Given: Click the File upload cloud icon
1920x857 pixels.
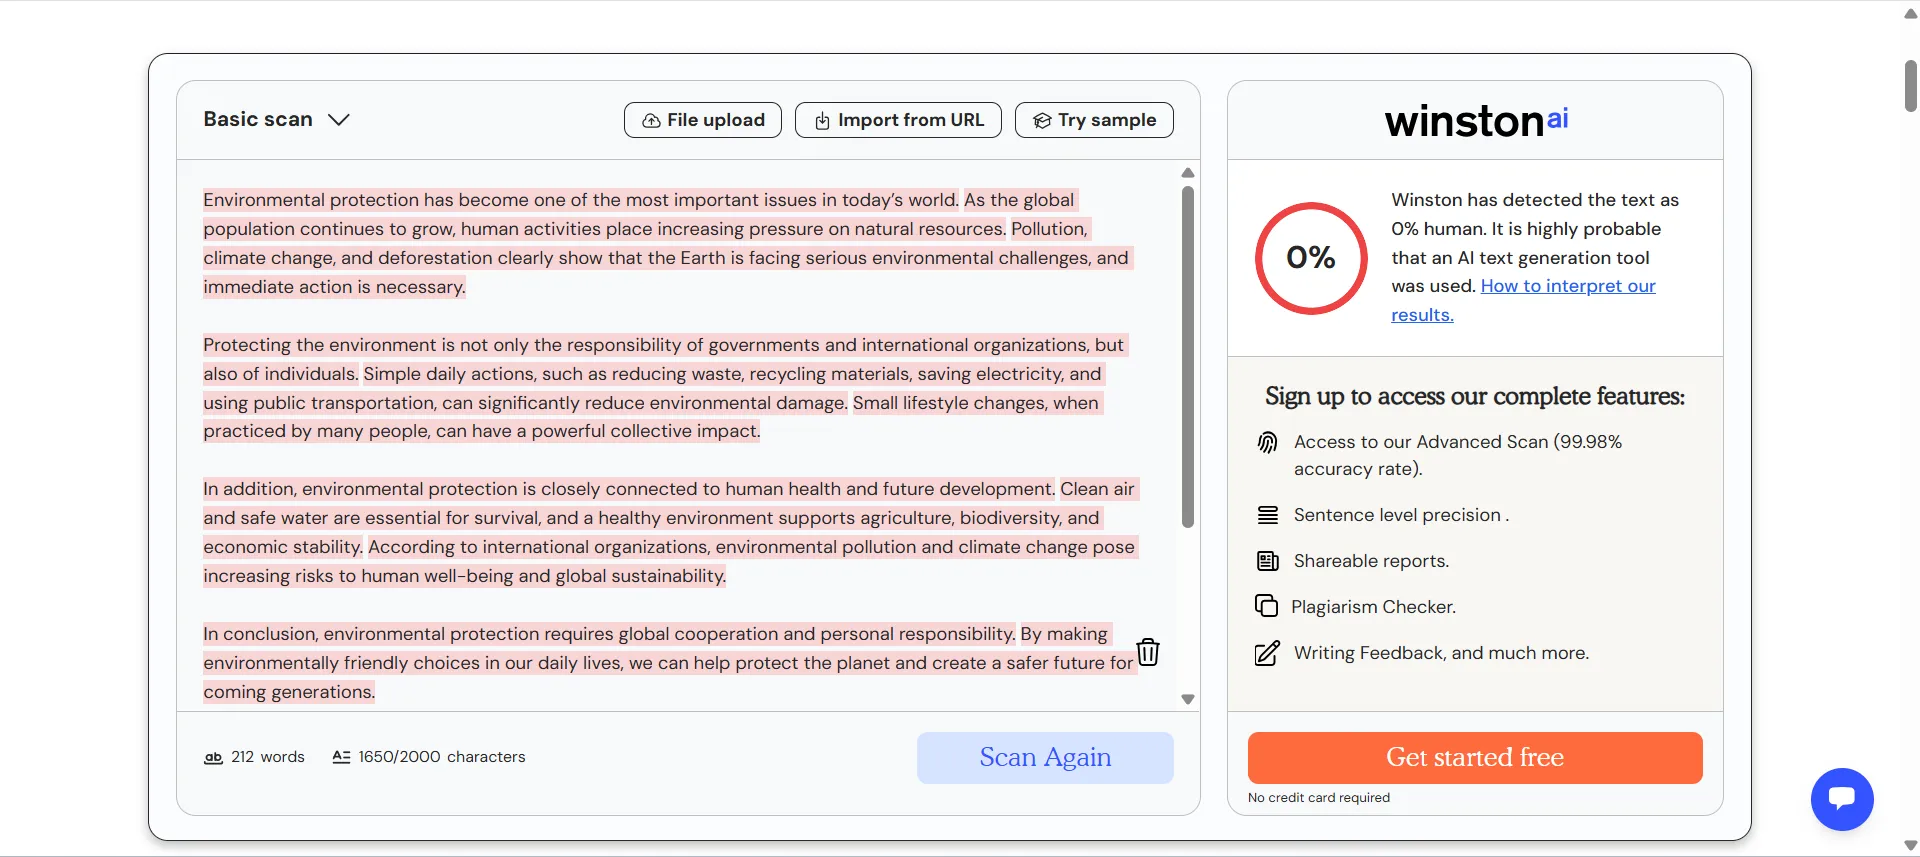Looking at the screenshot, I should [x=650, y=119].
